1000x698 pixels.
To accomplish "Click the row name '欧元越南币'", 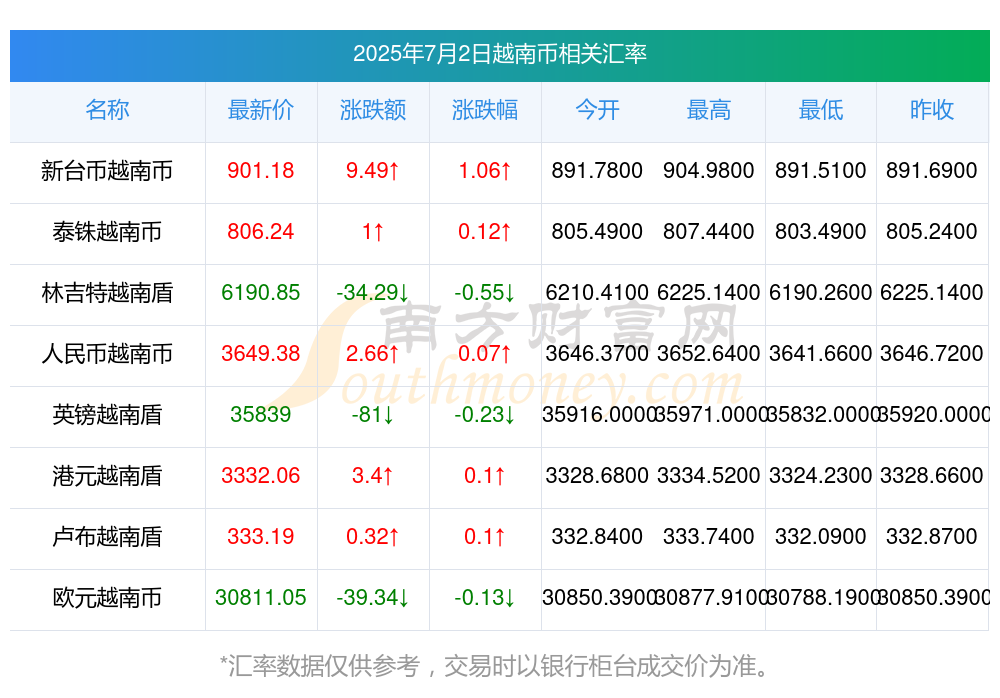I will coord(107,598).
